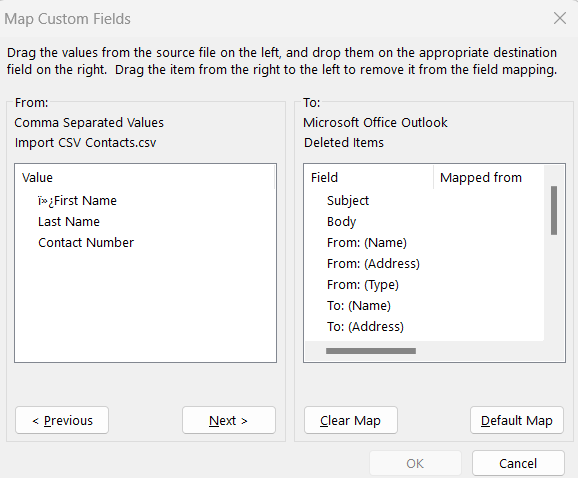Image resolution: width=578 pixels, height=478 pixels.
Task: Close the Map Custom Fields dialog
Action: point(560,18)
